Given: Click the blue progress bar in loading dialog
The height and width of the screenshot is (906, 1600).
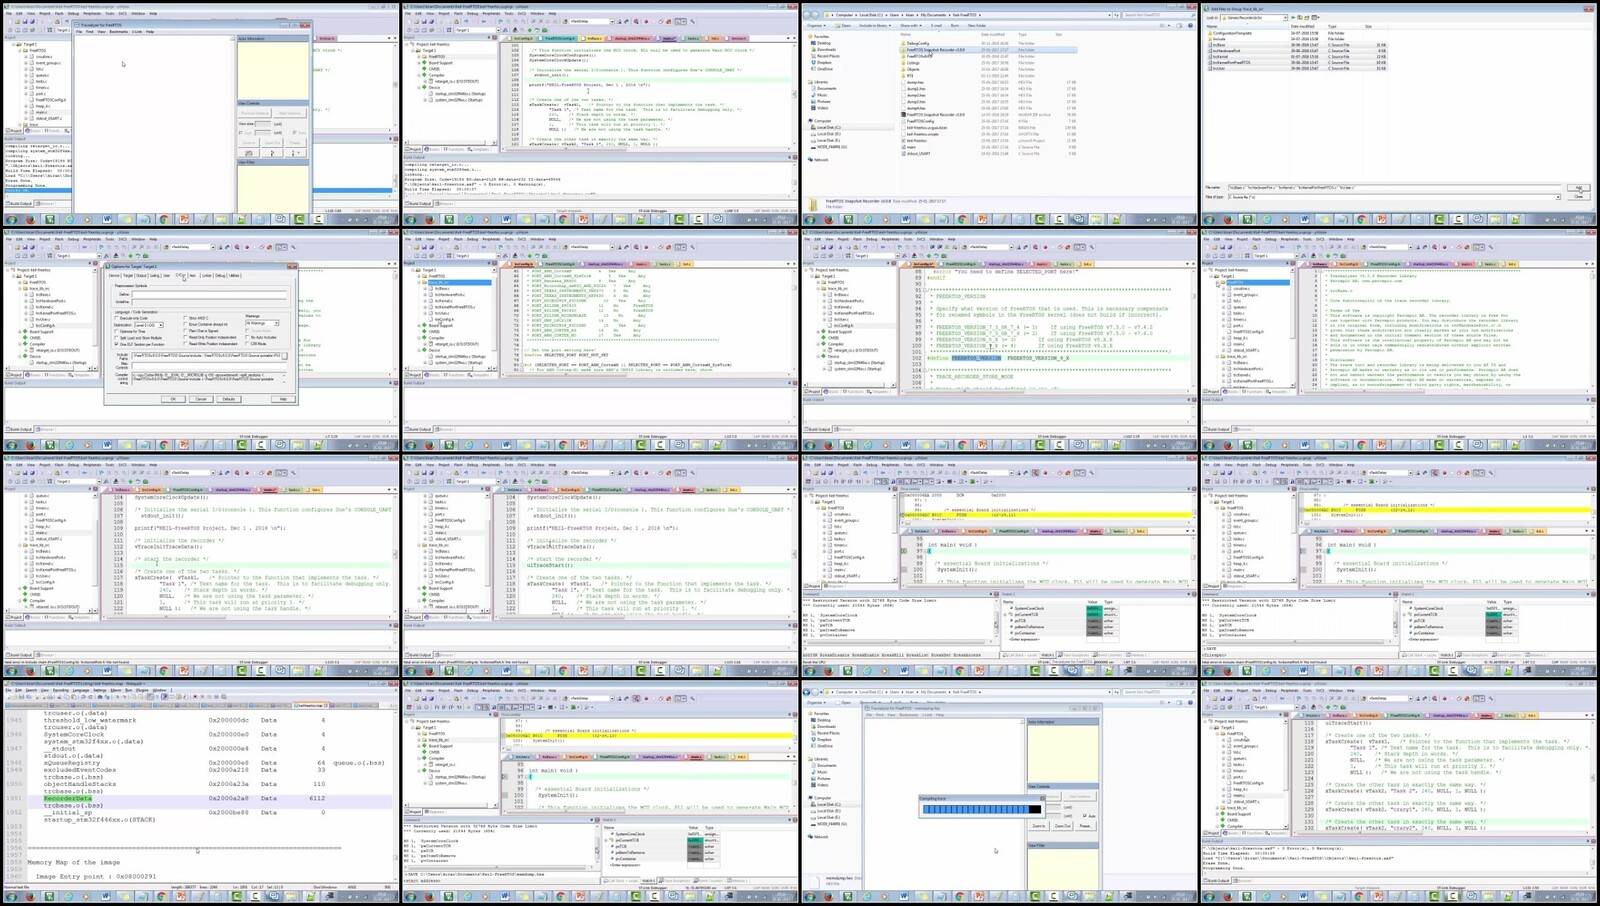Looking at the screenshot, I should coord(980,809).
